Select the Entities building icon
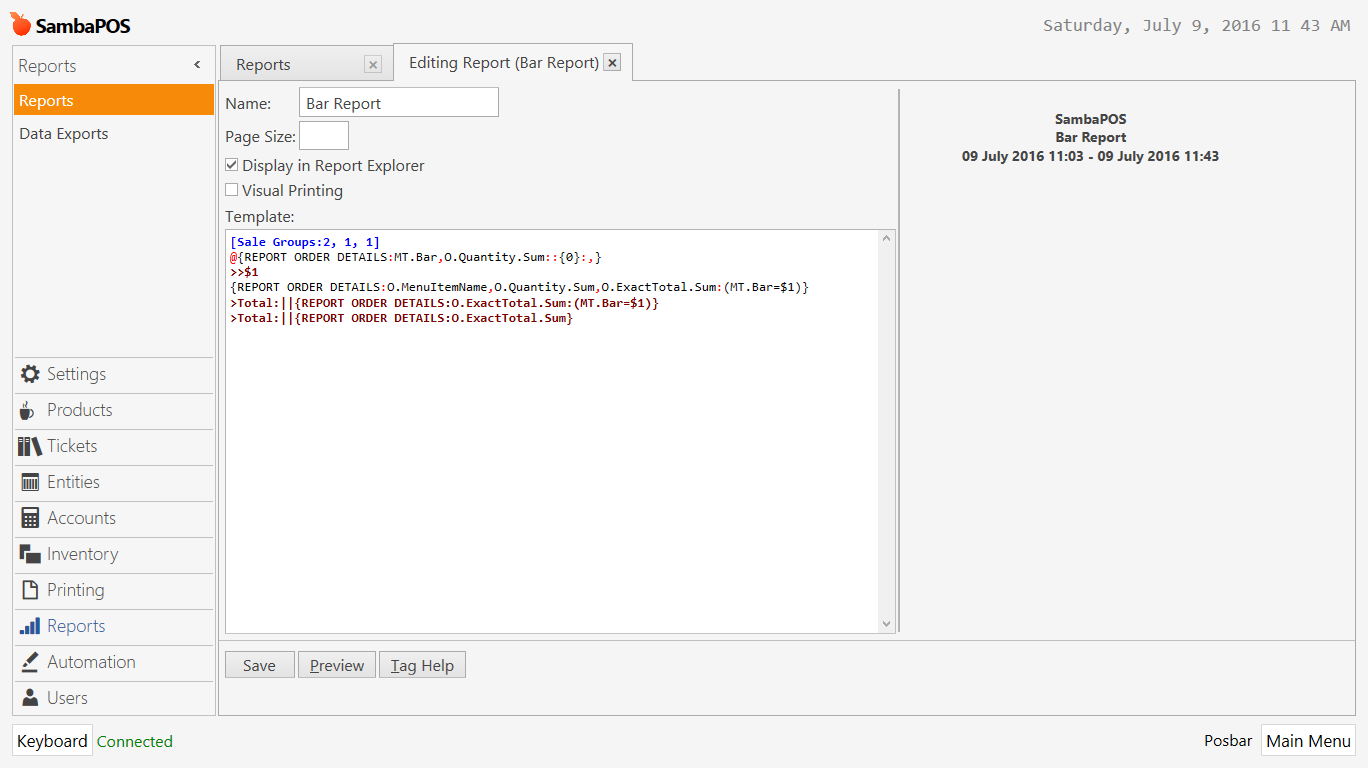1368x768 pixels. click(30, 482)
